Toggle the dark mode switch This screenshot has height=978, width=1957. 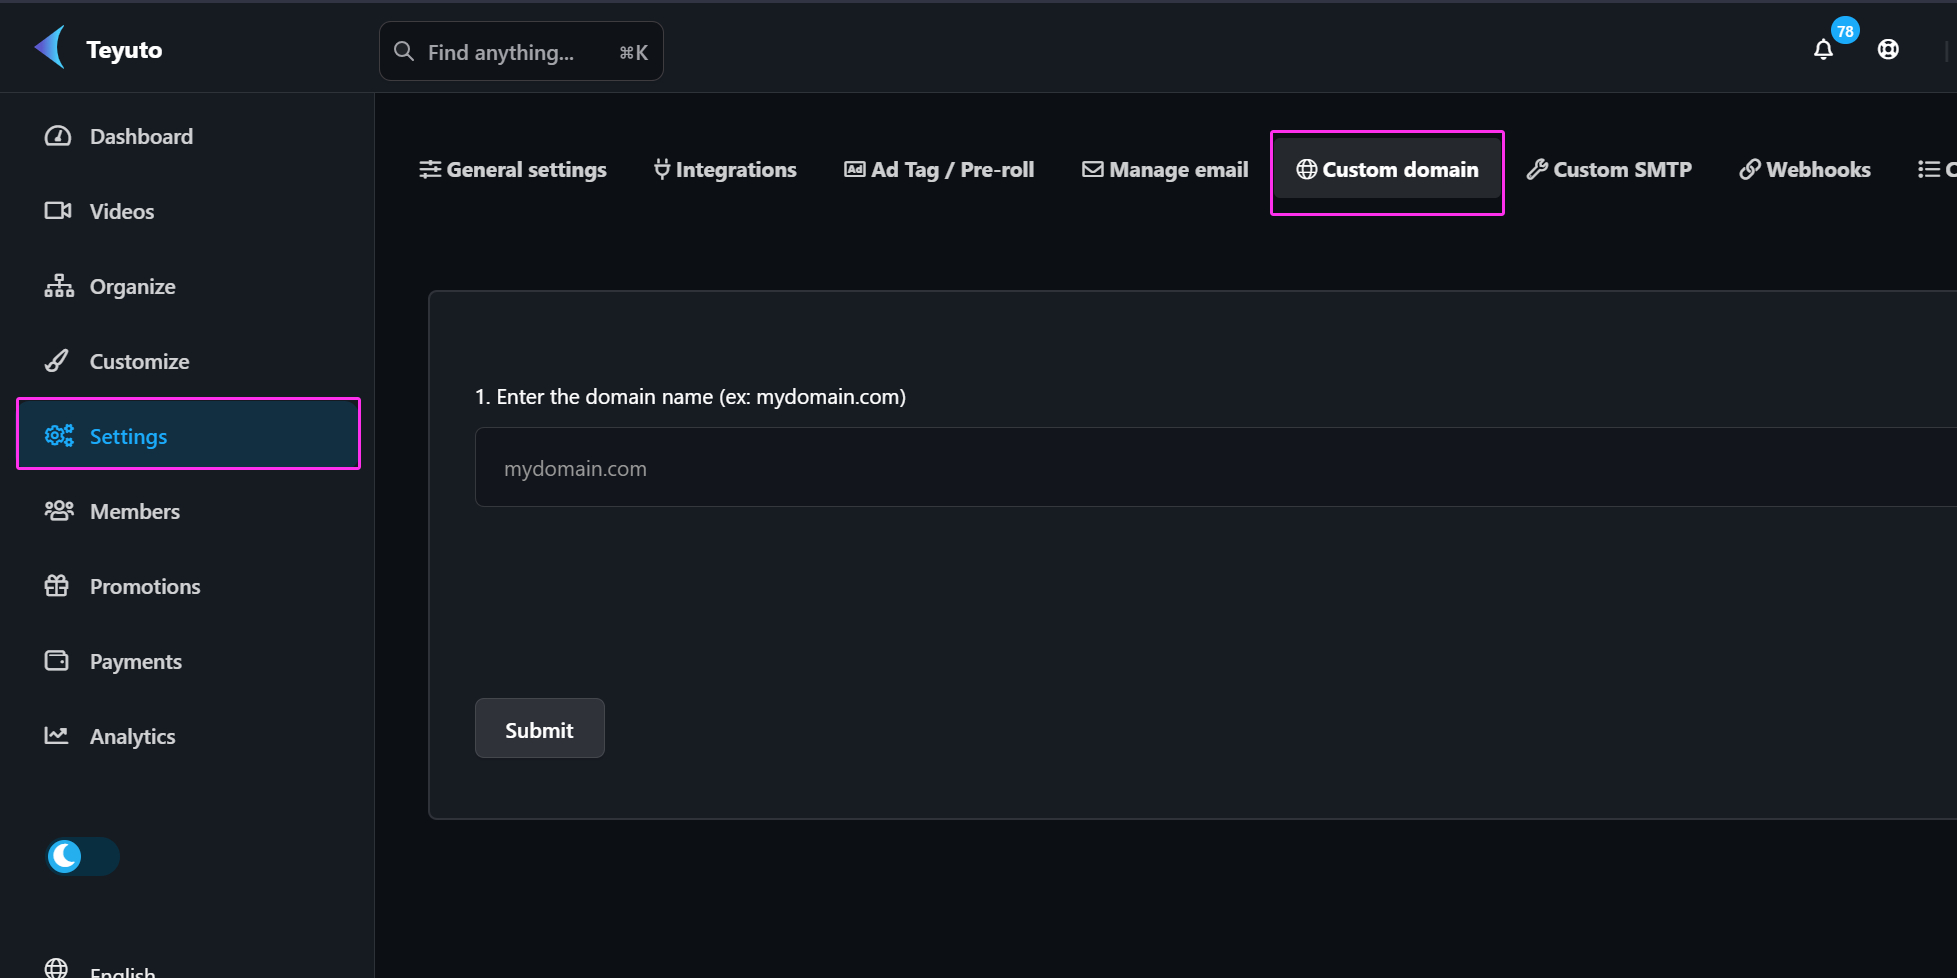[x=83, y=856]
